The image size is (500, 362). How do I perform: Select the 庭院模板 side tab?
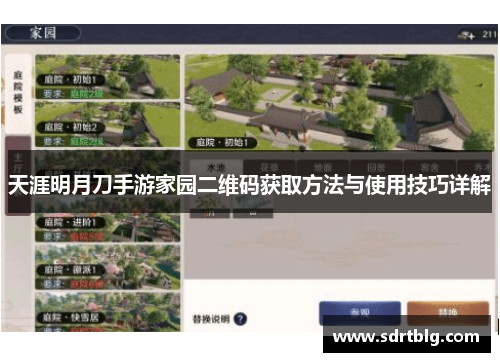click(18, 93)
